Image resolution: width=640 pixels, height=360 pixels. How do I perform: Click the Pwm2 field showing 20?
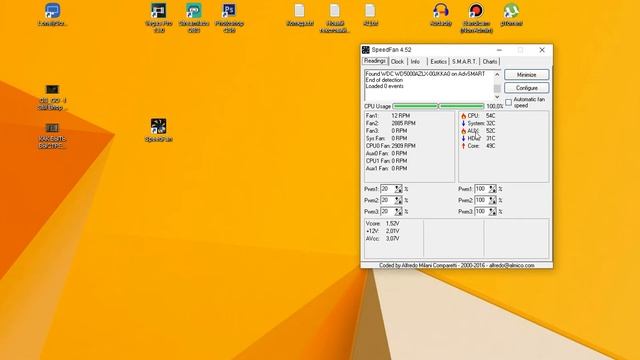pos(387,200)
